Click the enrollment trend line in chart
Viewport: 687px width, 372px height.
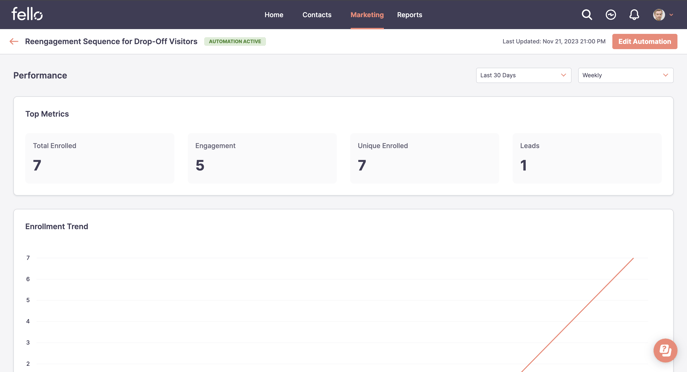(578, 314)
